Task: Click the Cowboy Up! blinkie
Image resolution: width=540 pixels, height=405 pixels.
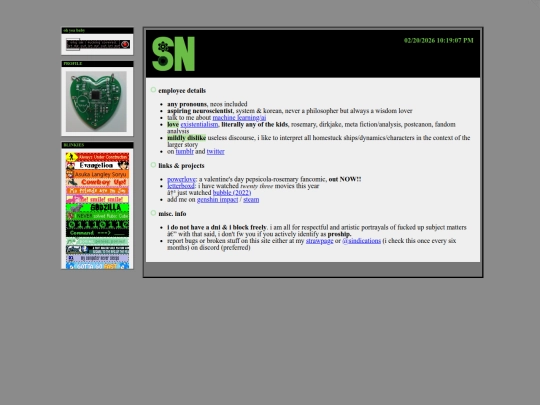Action: 97,182
